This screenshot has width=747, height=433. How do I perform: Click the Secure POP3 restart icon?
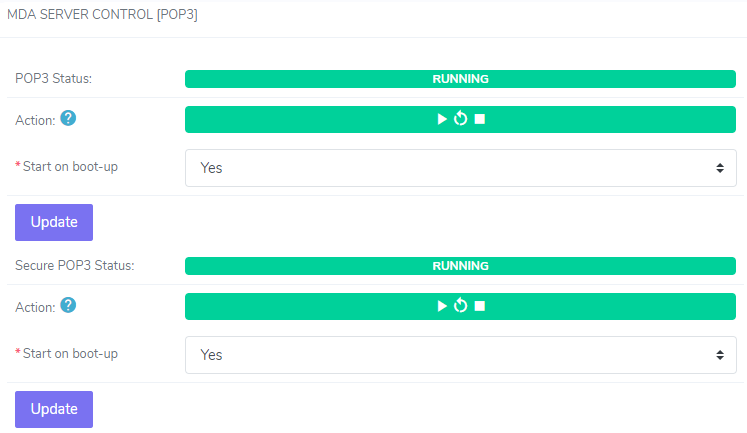(x=460, y=306)
